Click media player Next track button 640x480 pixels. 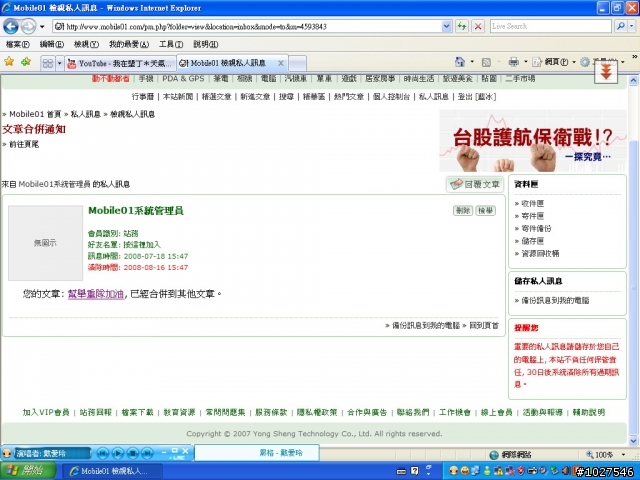(x=147, y=453)
